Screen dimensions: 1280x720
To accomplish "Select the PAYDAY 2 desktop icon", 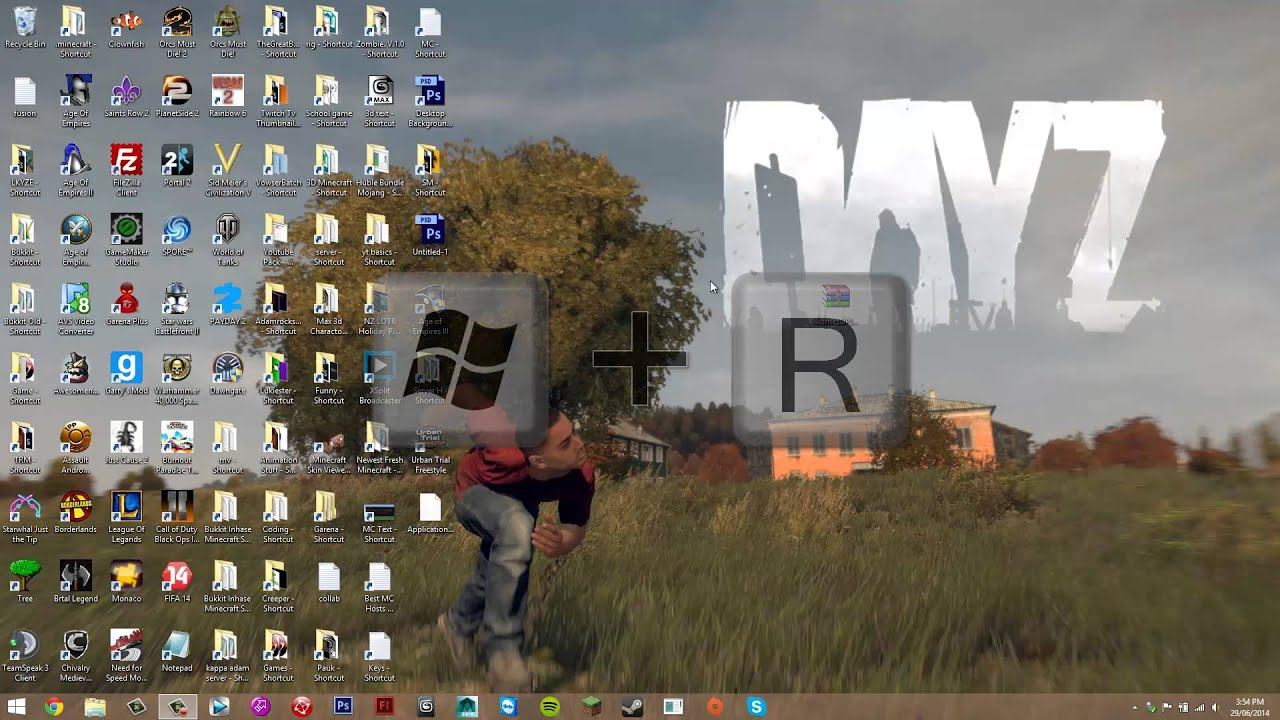I will point(228,305).
